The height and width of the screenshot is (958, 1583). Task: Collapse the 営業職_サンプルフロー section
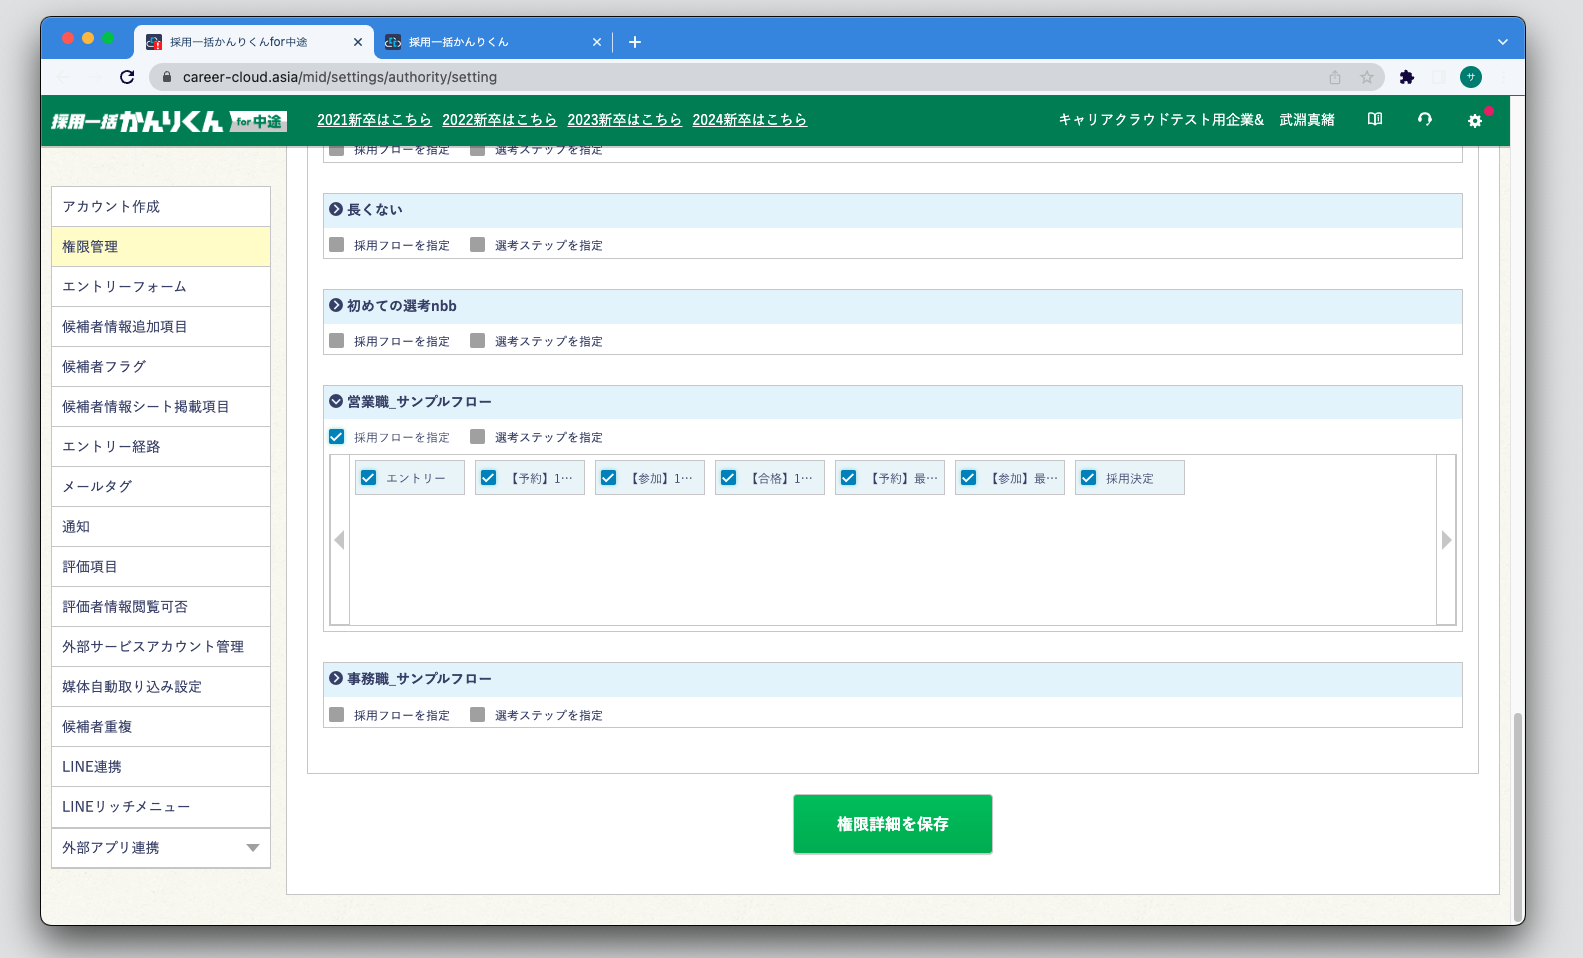(x=336, y=401)
